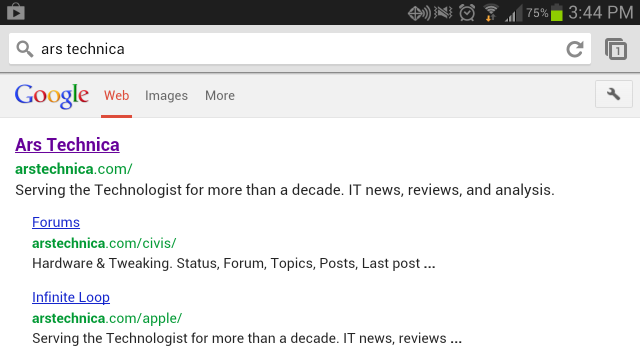Tap the 3:44 PM clock
The width and height of the screenshot is (640, 360).
coord(601,13)
